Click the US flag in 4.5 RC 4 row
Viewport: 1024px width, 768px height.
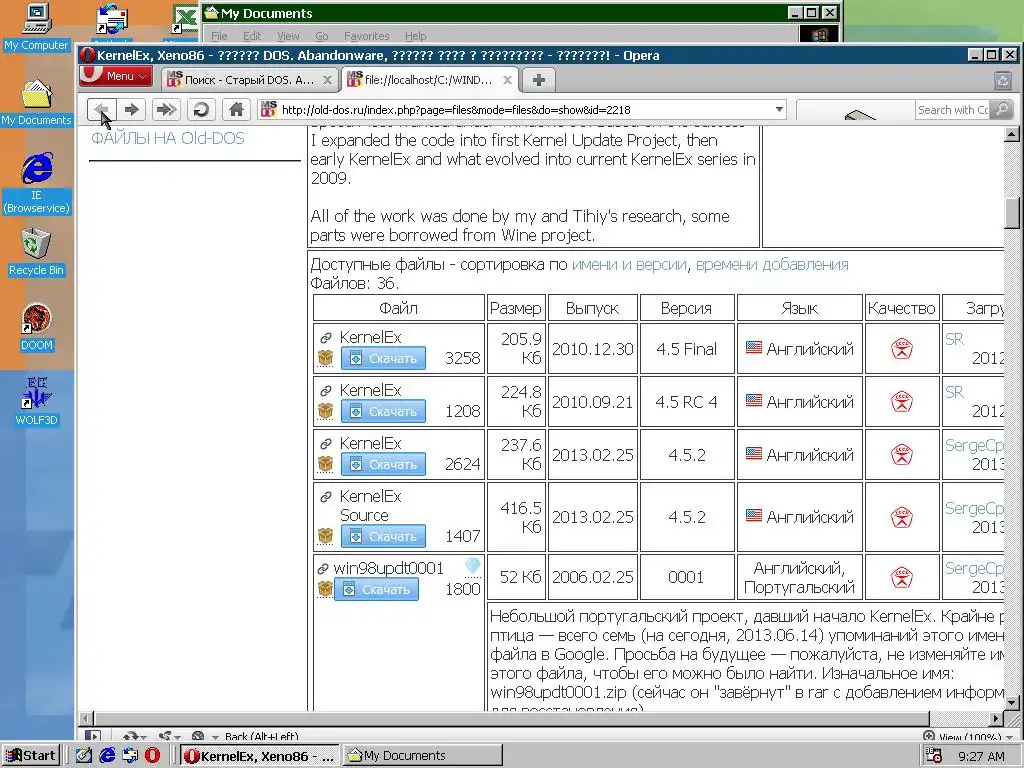point(754,400)
